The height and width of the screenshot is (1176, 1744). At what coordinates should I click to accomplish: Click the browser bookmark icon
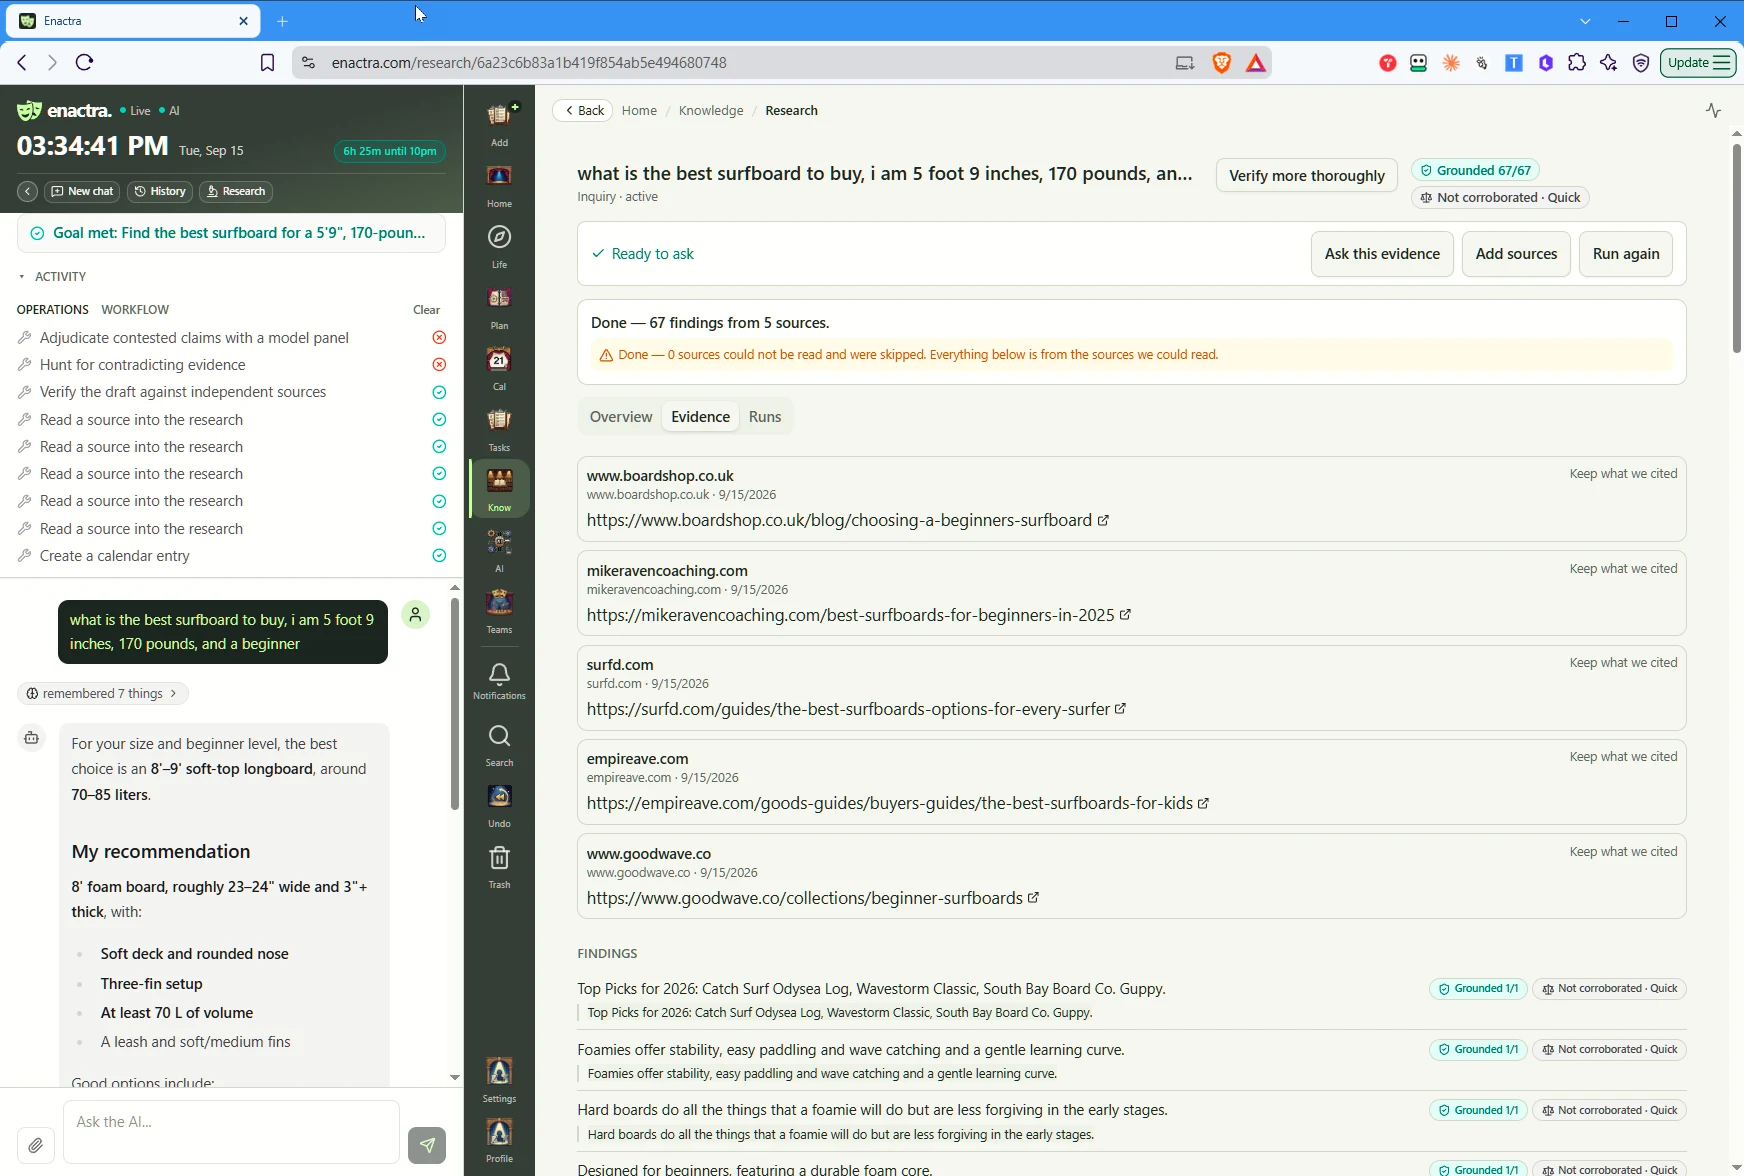tap(267, 63)
